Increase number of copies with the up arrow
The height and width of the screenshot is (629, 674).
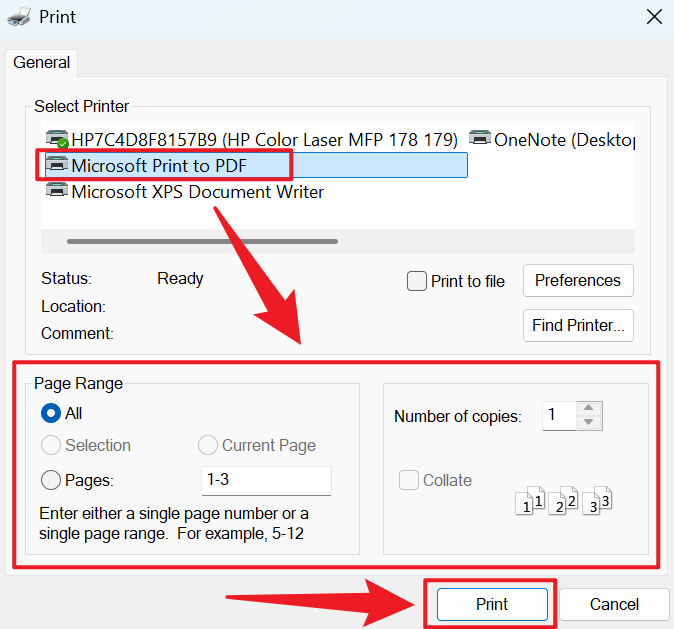point(589,408)
